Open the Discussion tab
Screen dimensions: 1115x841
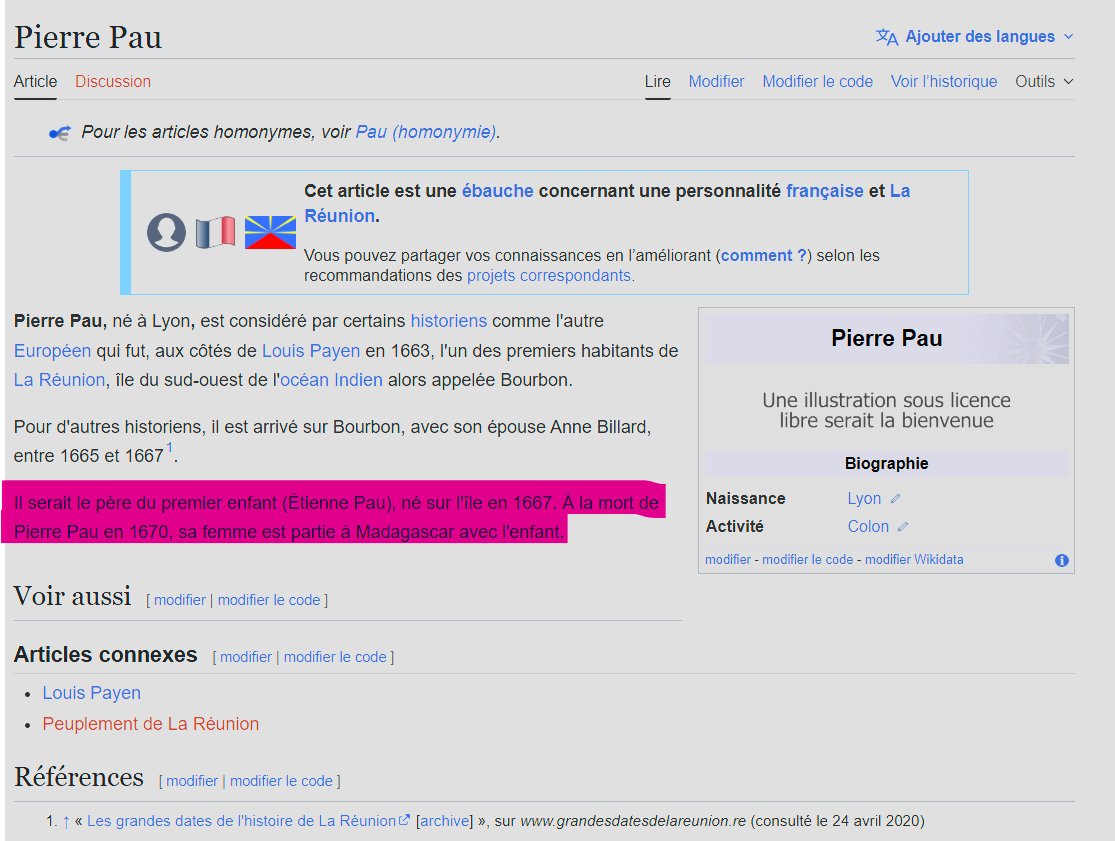point(113,82)
